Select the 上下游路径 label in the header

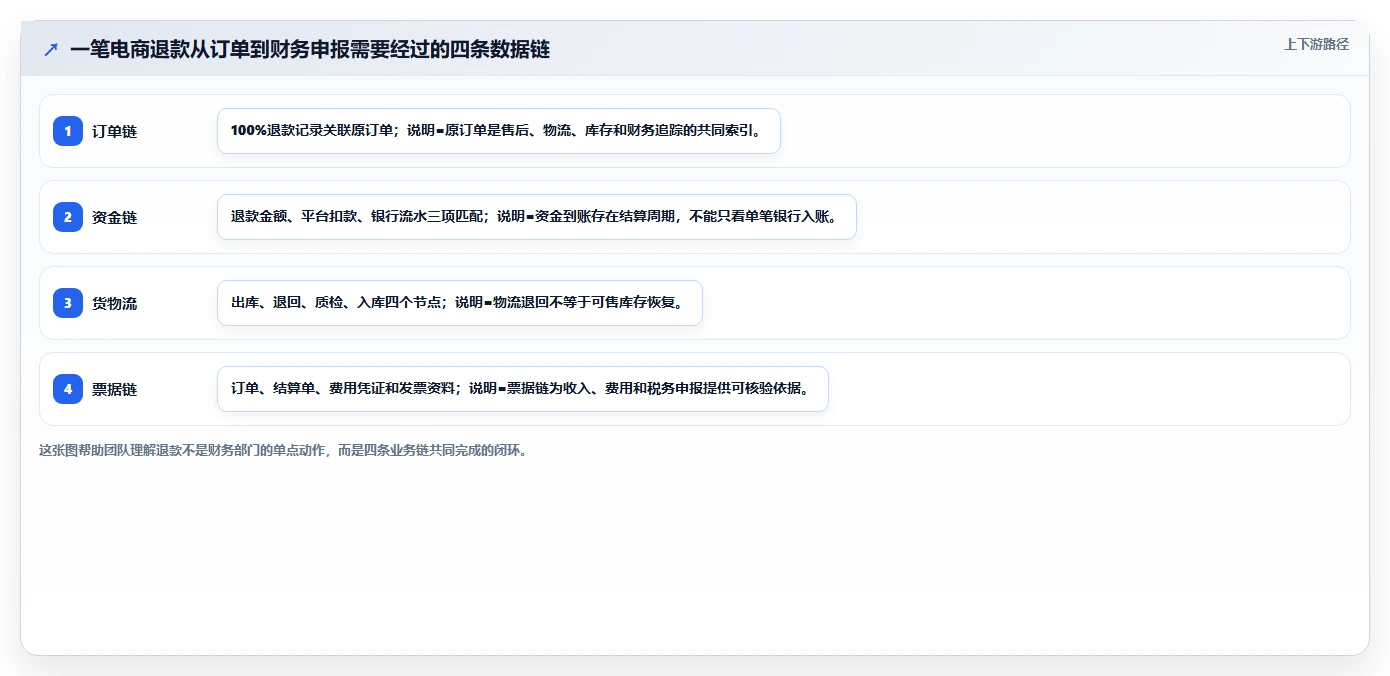tap(1316, 44)
